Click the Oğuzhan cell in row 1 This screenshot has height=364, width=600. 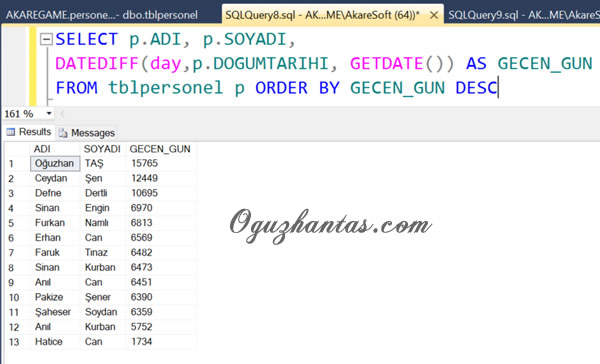tap(55, 163)
